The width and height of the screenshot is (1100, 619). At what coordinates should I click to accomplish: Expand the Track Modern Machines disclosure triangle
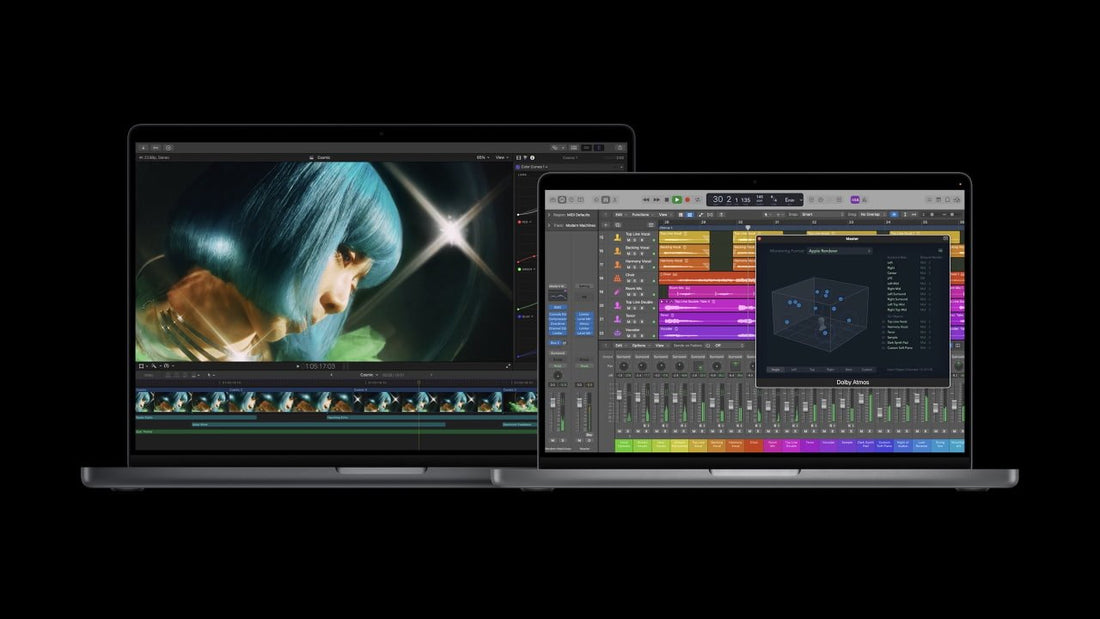(x=549, y=225)
